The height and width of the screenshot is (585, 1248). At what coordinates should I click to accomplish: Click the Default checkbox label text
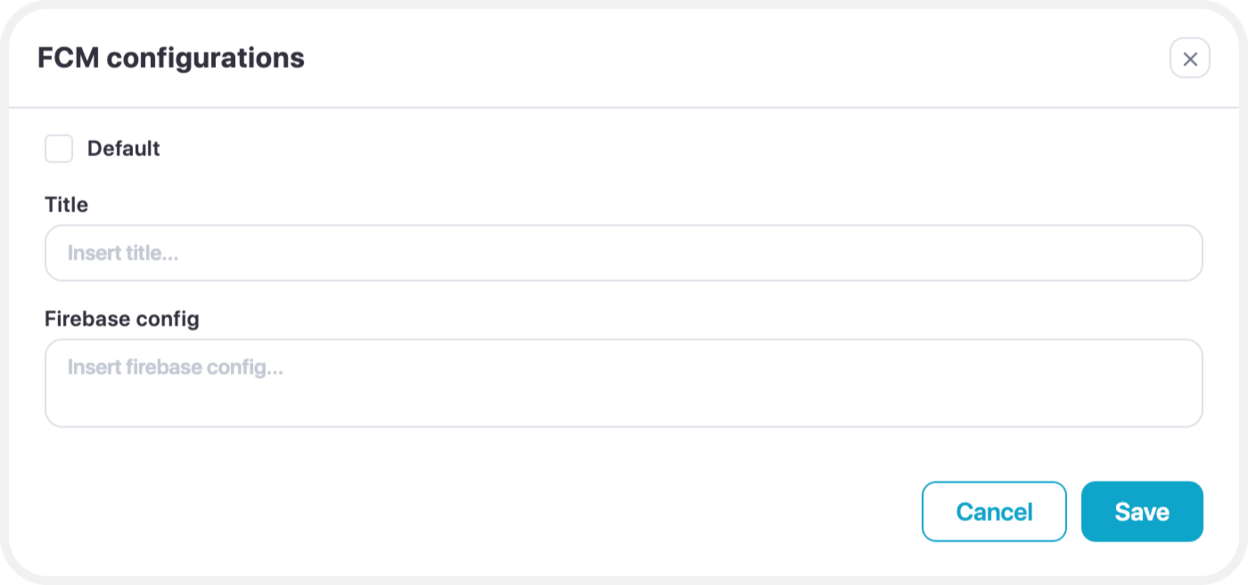(123, 149)
